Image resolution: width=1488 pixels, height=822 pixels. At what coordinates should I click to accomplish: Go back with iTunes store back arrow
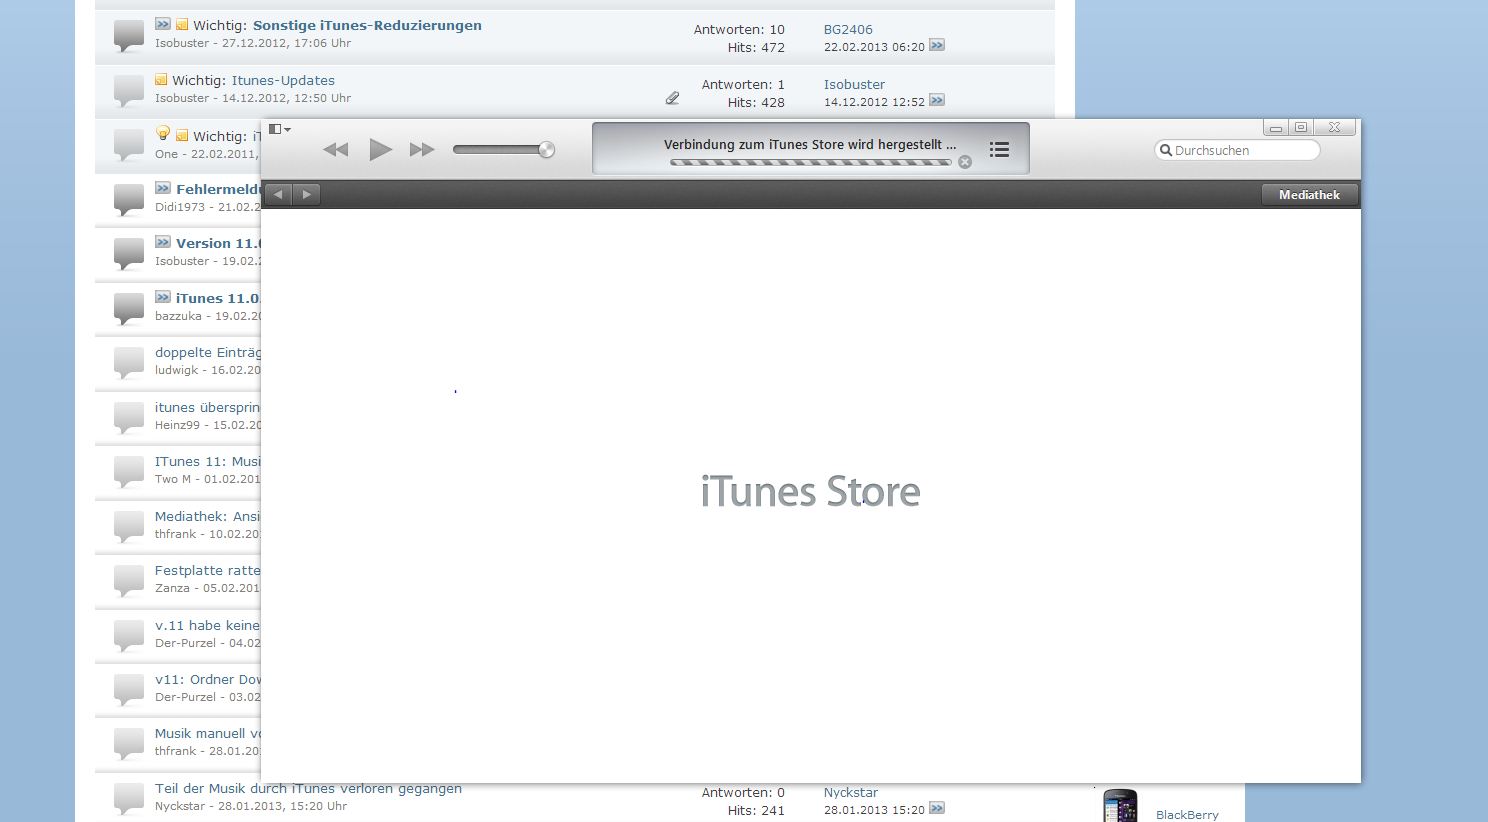(x=279, y=194)
